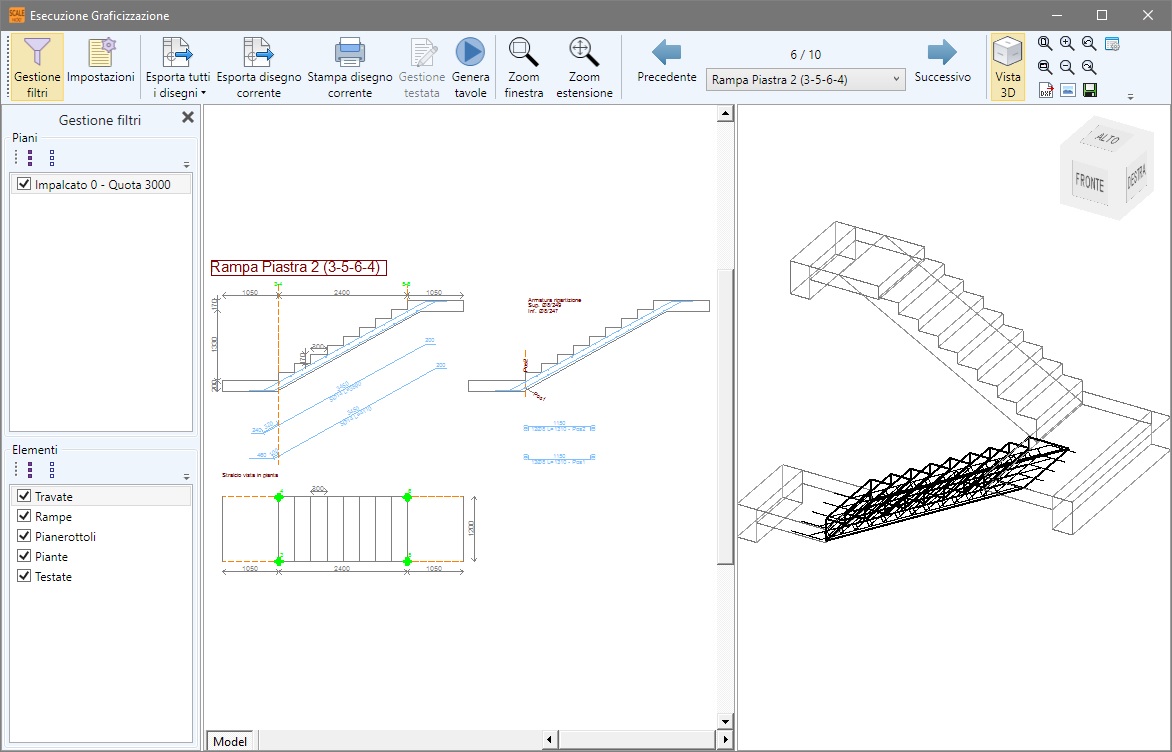
Task: Select the Travate label in Elementi
Action: [x=54, y=496]
